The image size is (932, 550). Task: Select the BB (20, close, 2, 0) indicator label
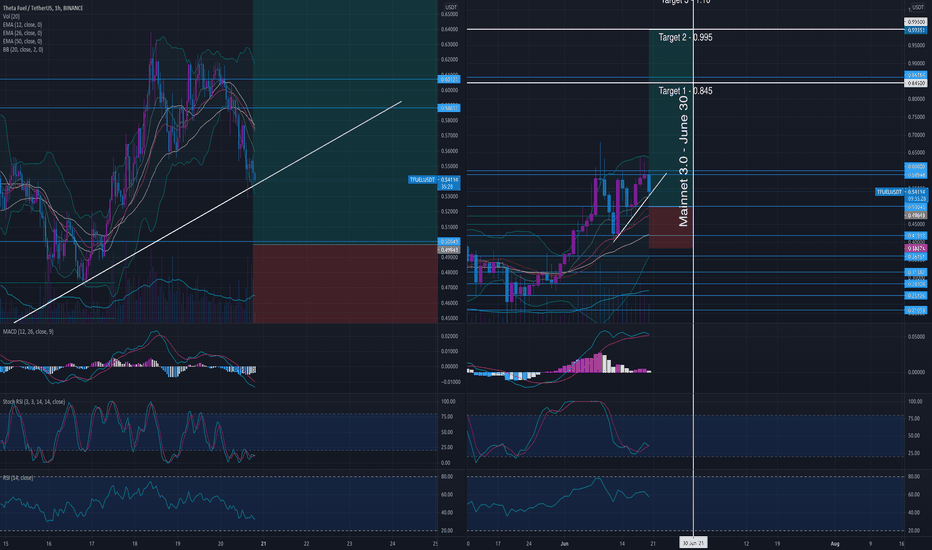pos(23,50)
